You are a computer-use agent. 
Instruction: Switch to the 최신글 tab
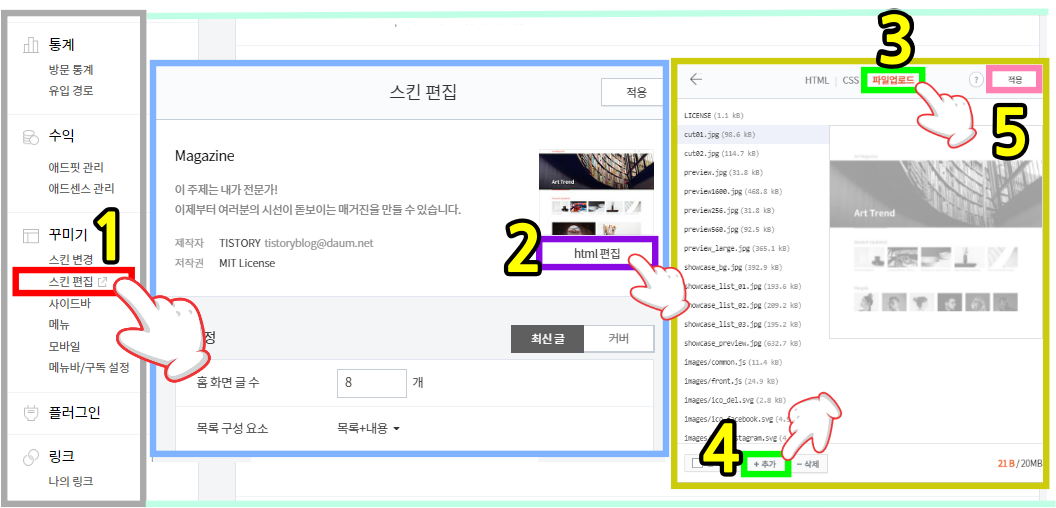pos(547,339)
